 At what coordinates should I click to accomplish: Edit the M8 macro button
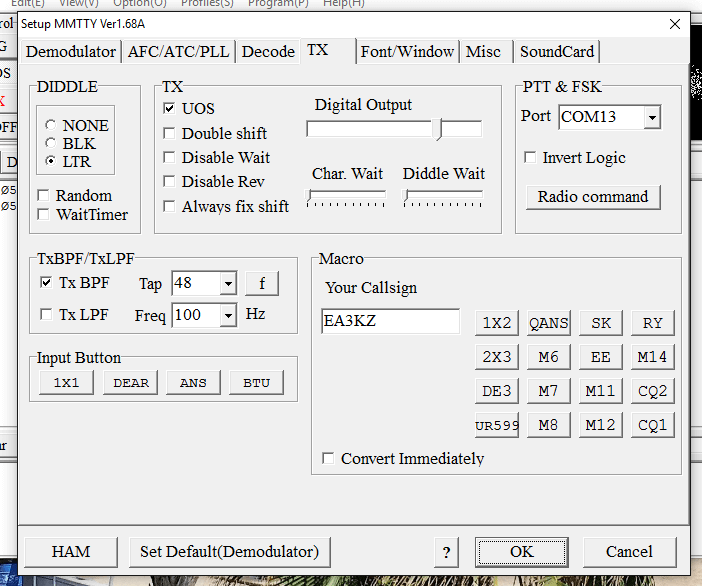pyautogui.click(x=548, y=425)
